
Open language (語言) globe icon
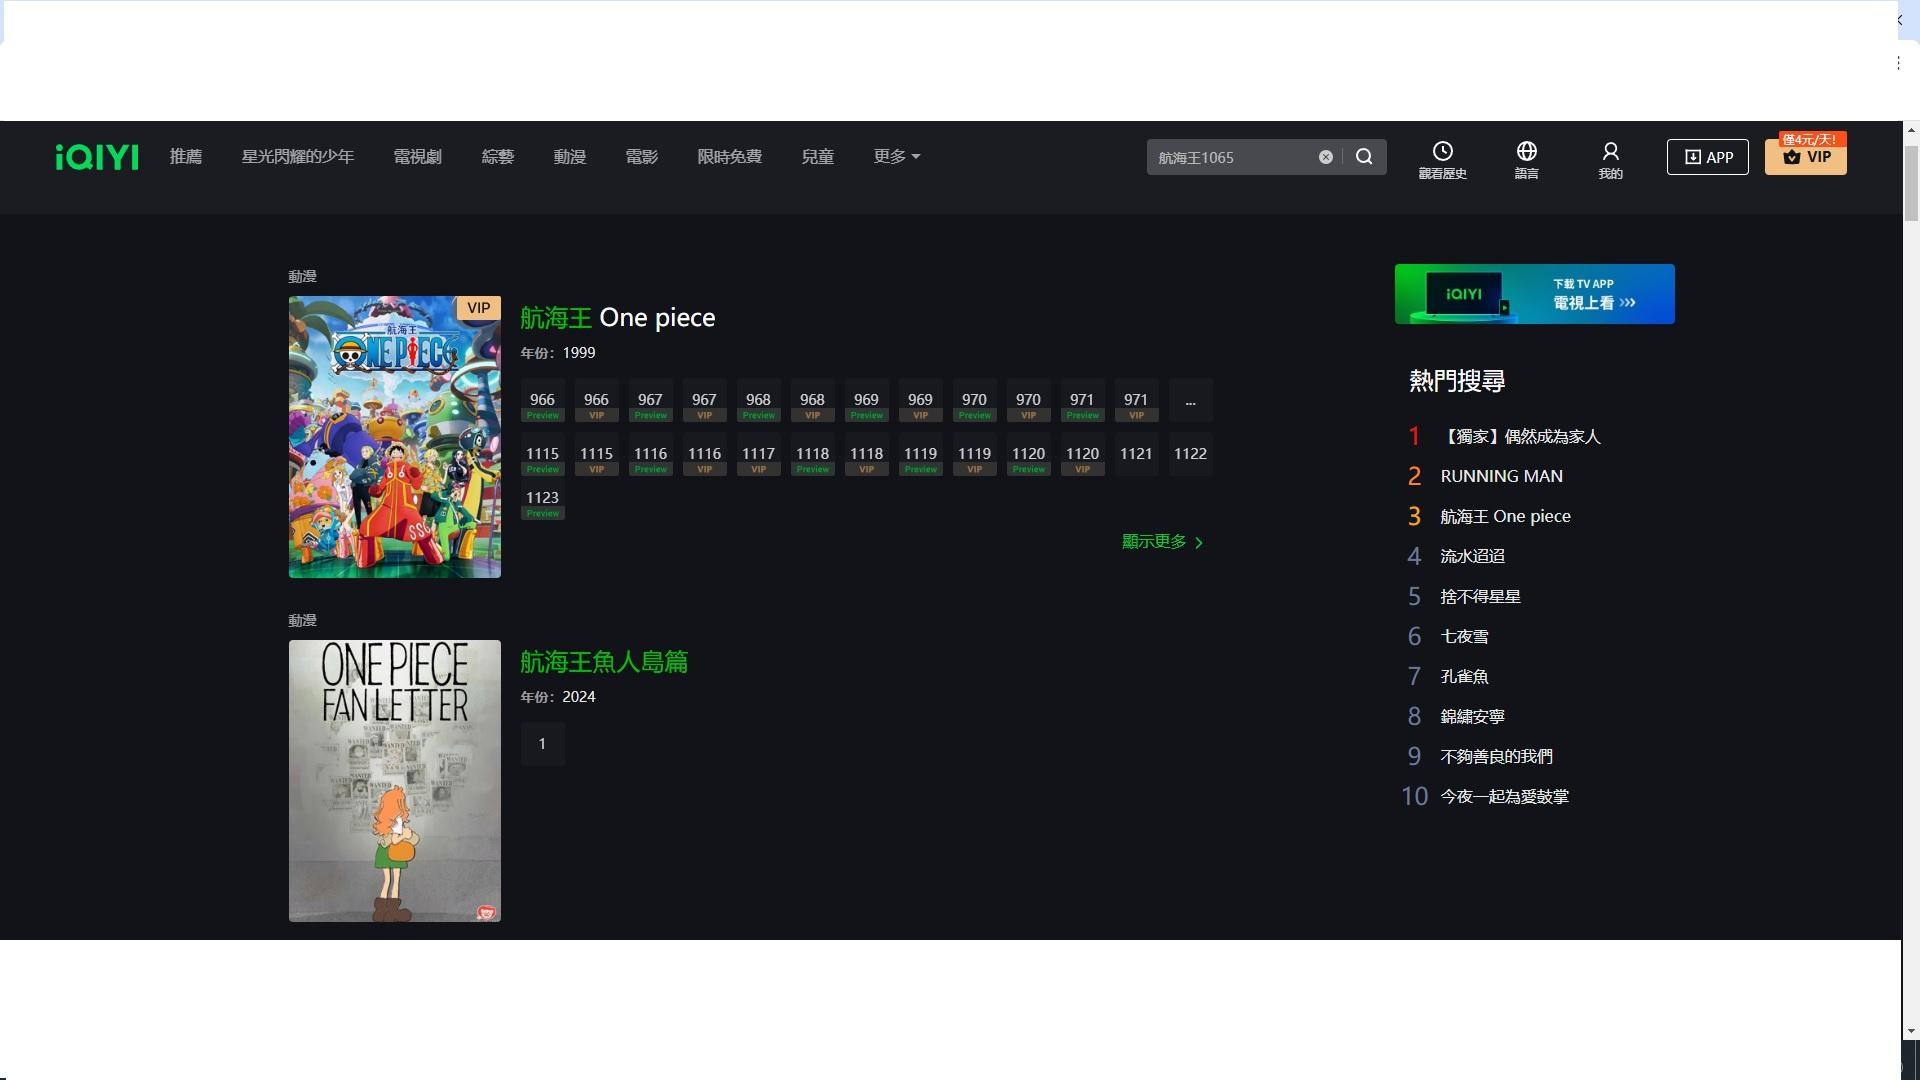click(1526, 159)
